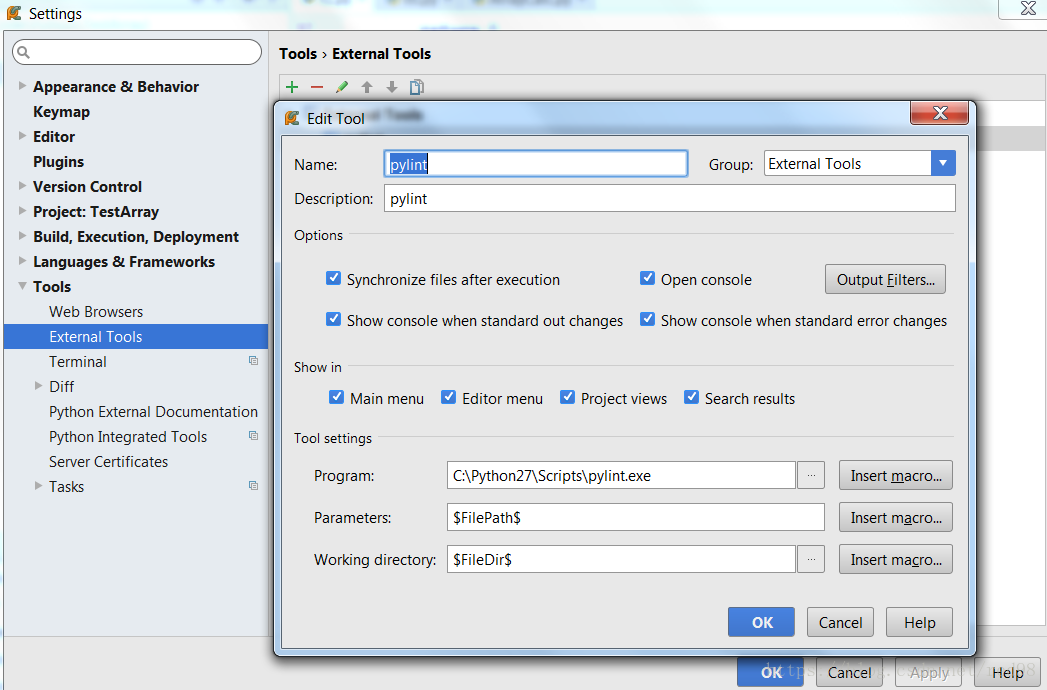Cancel the Edit Tool dialog
Screen dimensions: 1047x690
[x=840, y=623]
